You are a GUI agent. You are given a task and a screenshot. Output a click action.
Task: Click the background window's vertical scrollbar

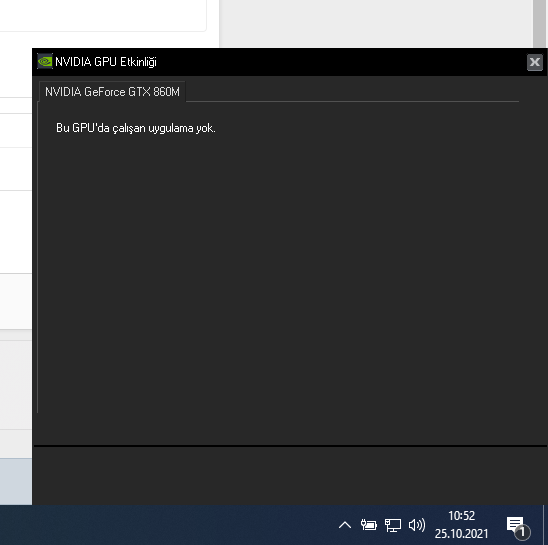539,24
